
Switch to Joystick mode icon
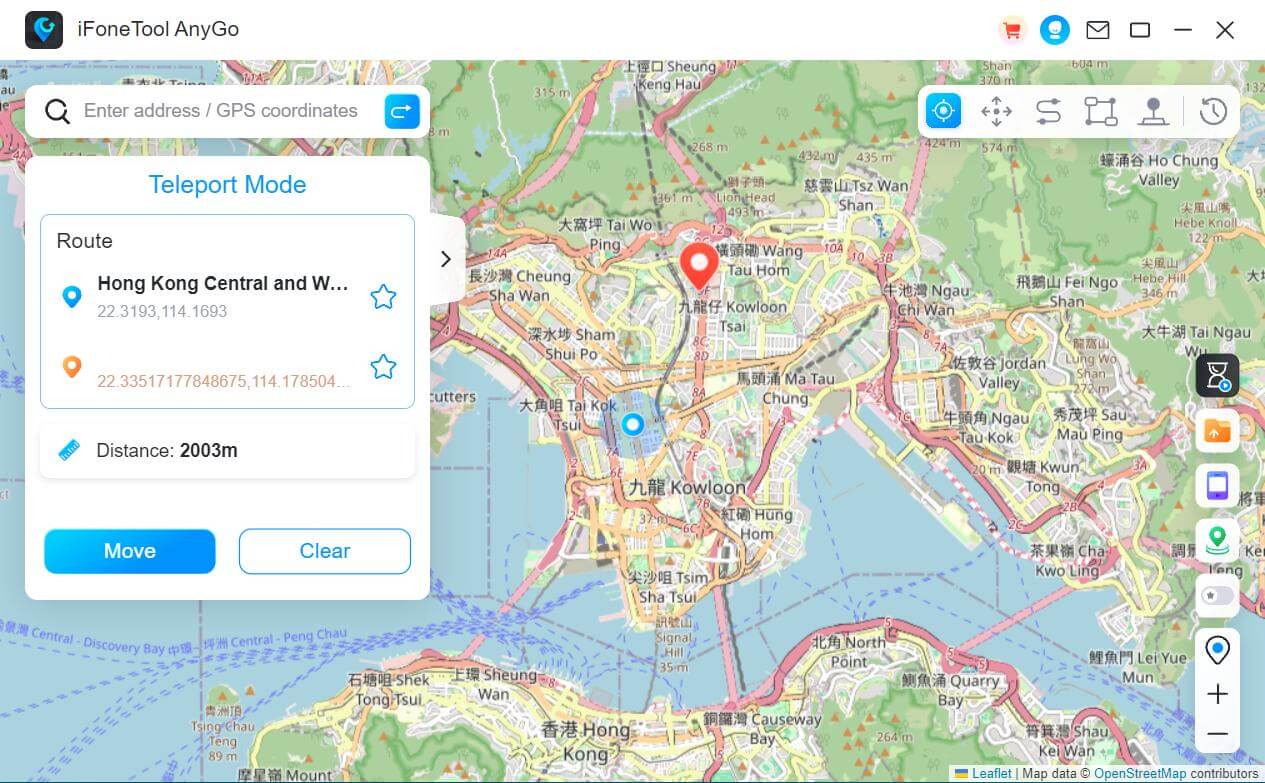click(x=996, y=111)
